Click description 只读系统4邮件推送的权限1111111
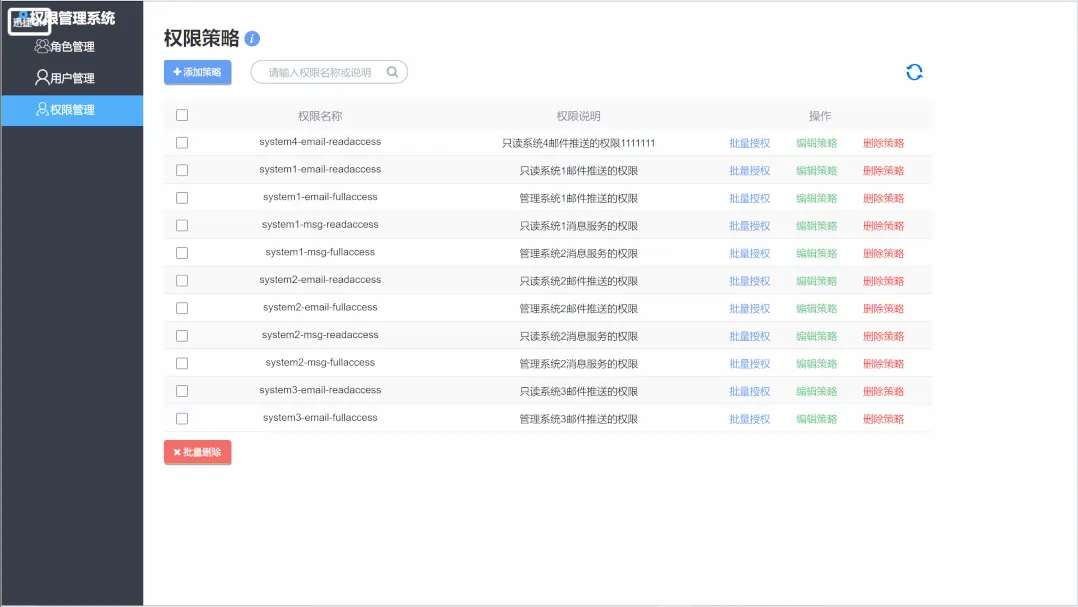This screenshot has width=1078, height=607. coord(578,143)
